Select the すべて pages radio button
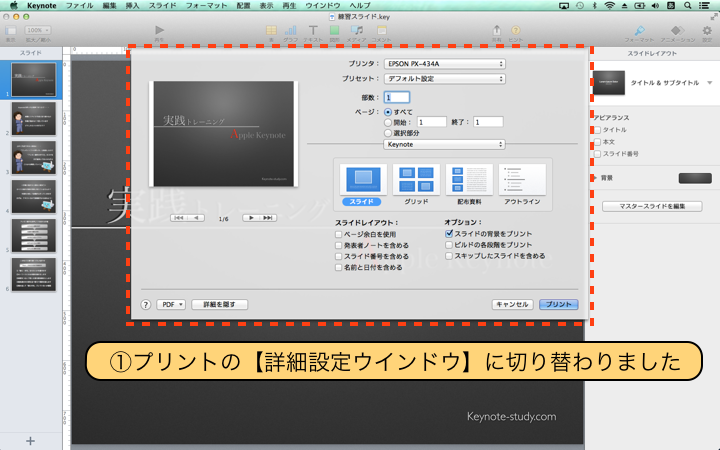720x450 pixels. (x=388, y=112)
